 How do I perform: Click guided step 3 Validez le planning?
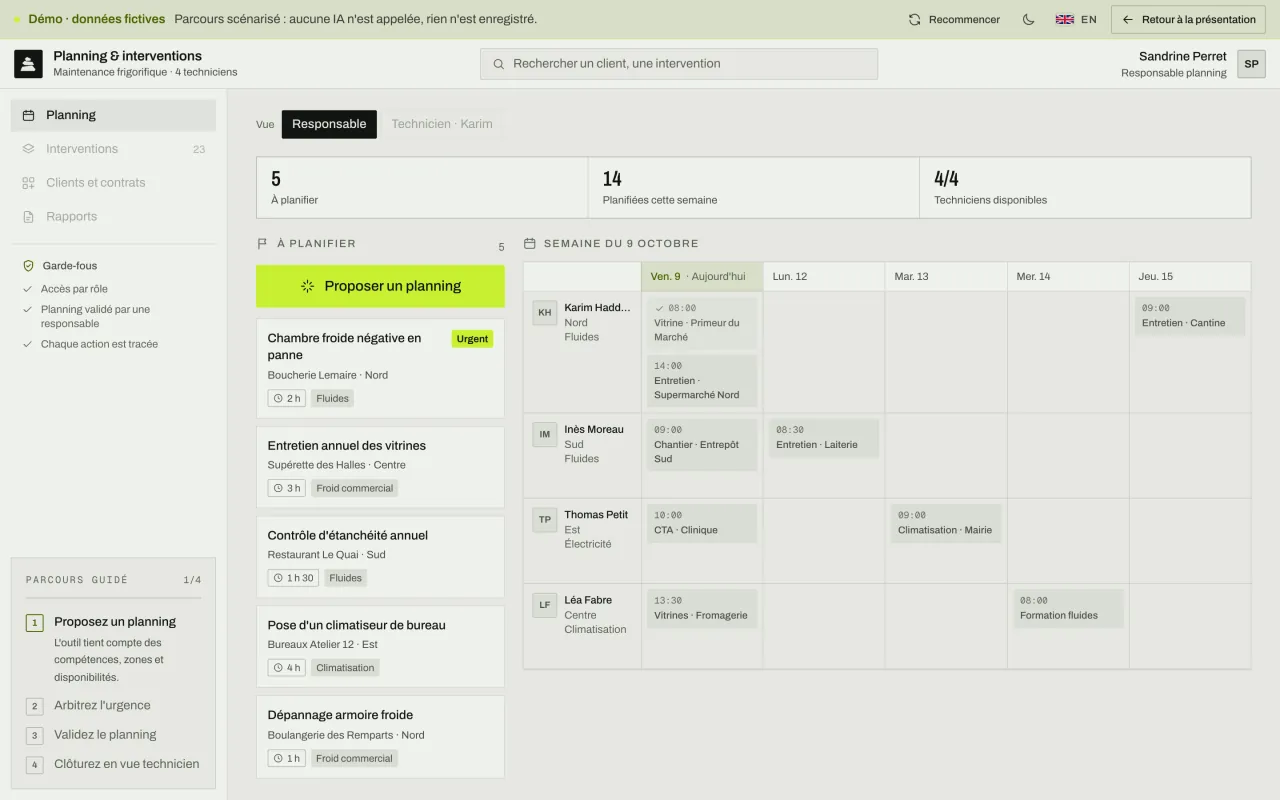coord(113,735)
